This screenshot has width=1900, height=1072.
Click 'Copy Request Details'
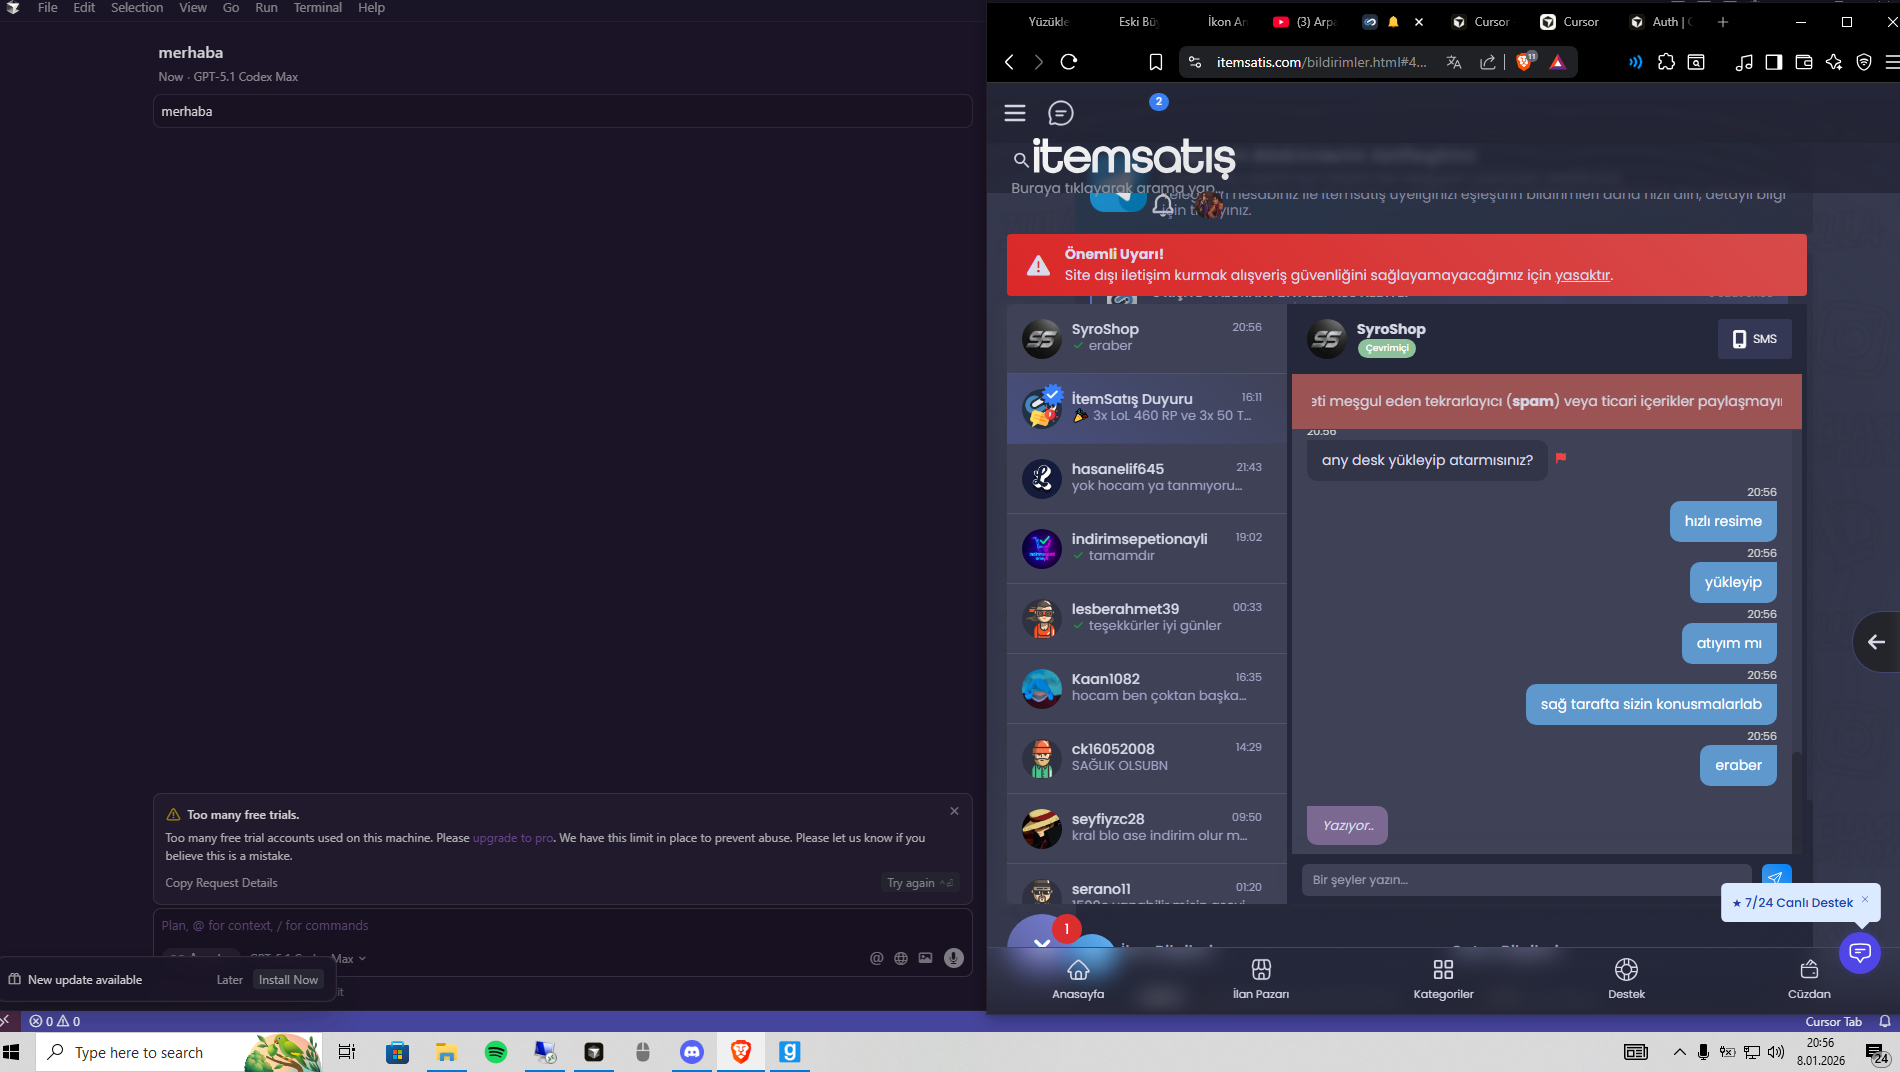pyautogui.click(x=221, y=883)
